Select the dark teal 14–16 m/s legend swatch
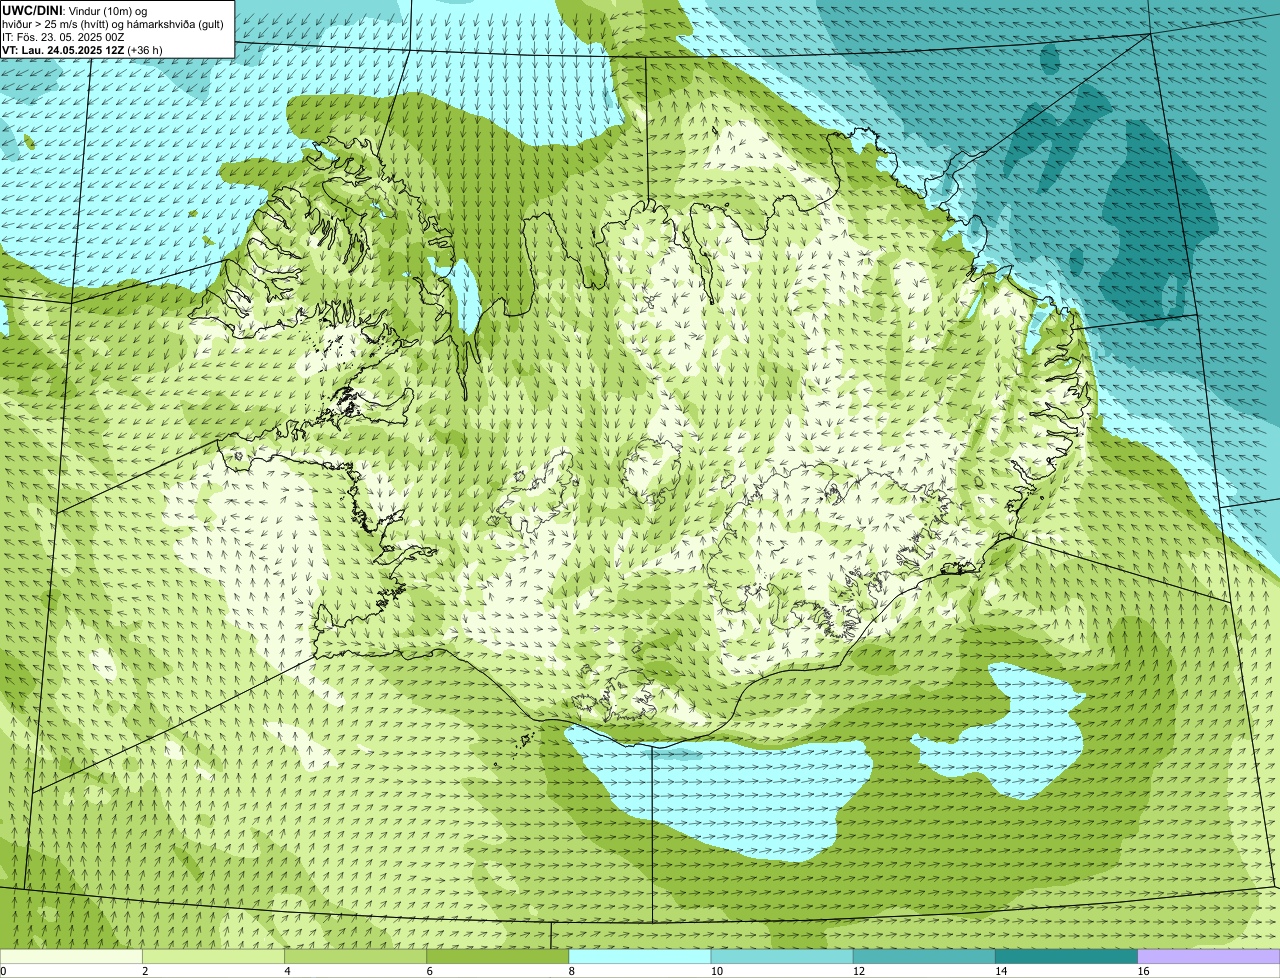The width and height of the screenshot is (1280, 978). pos(1066,957)
